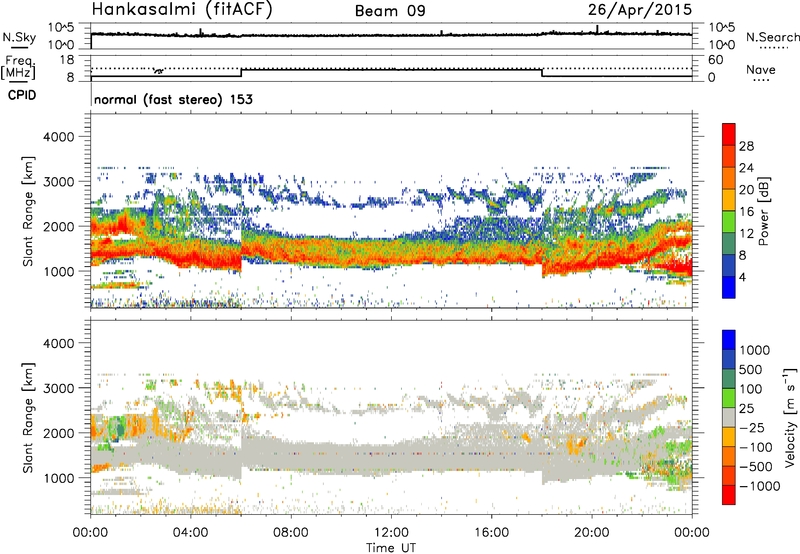Click the -1000 tick on velocity colorbar

(759, 486)
